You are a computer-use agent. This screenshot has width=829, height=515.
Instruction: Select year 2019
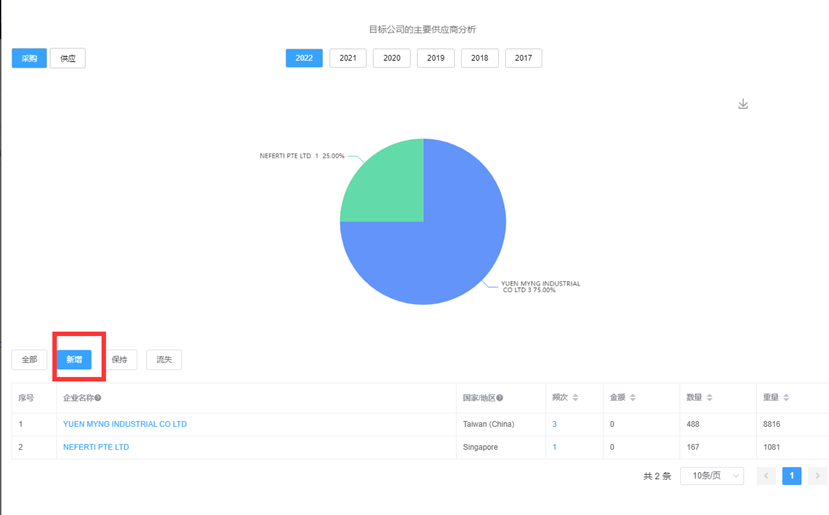click(436, 58)
